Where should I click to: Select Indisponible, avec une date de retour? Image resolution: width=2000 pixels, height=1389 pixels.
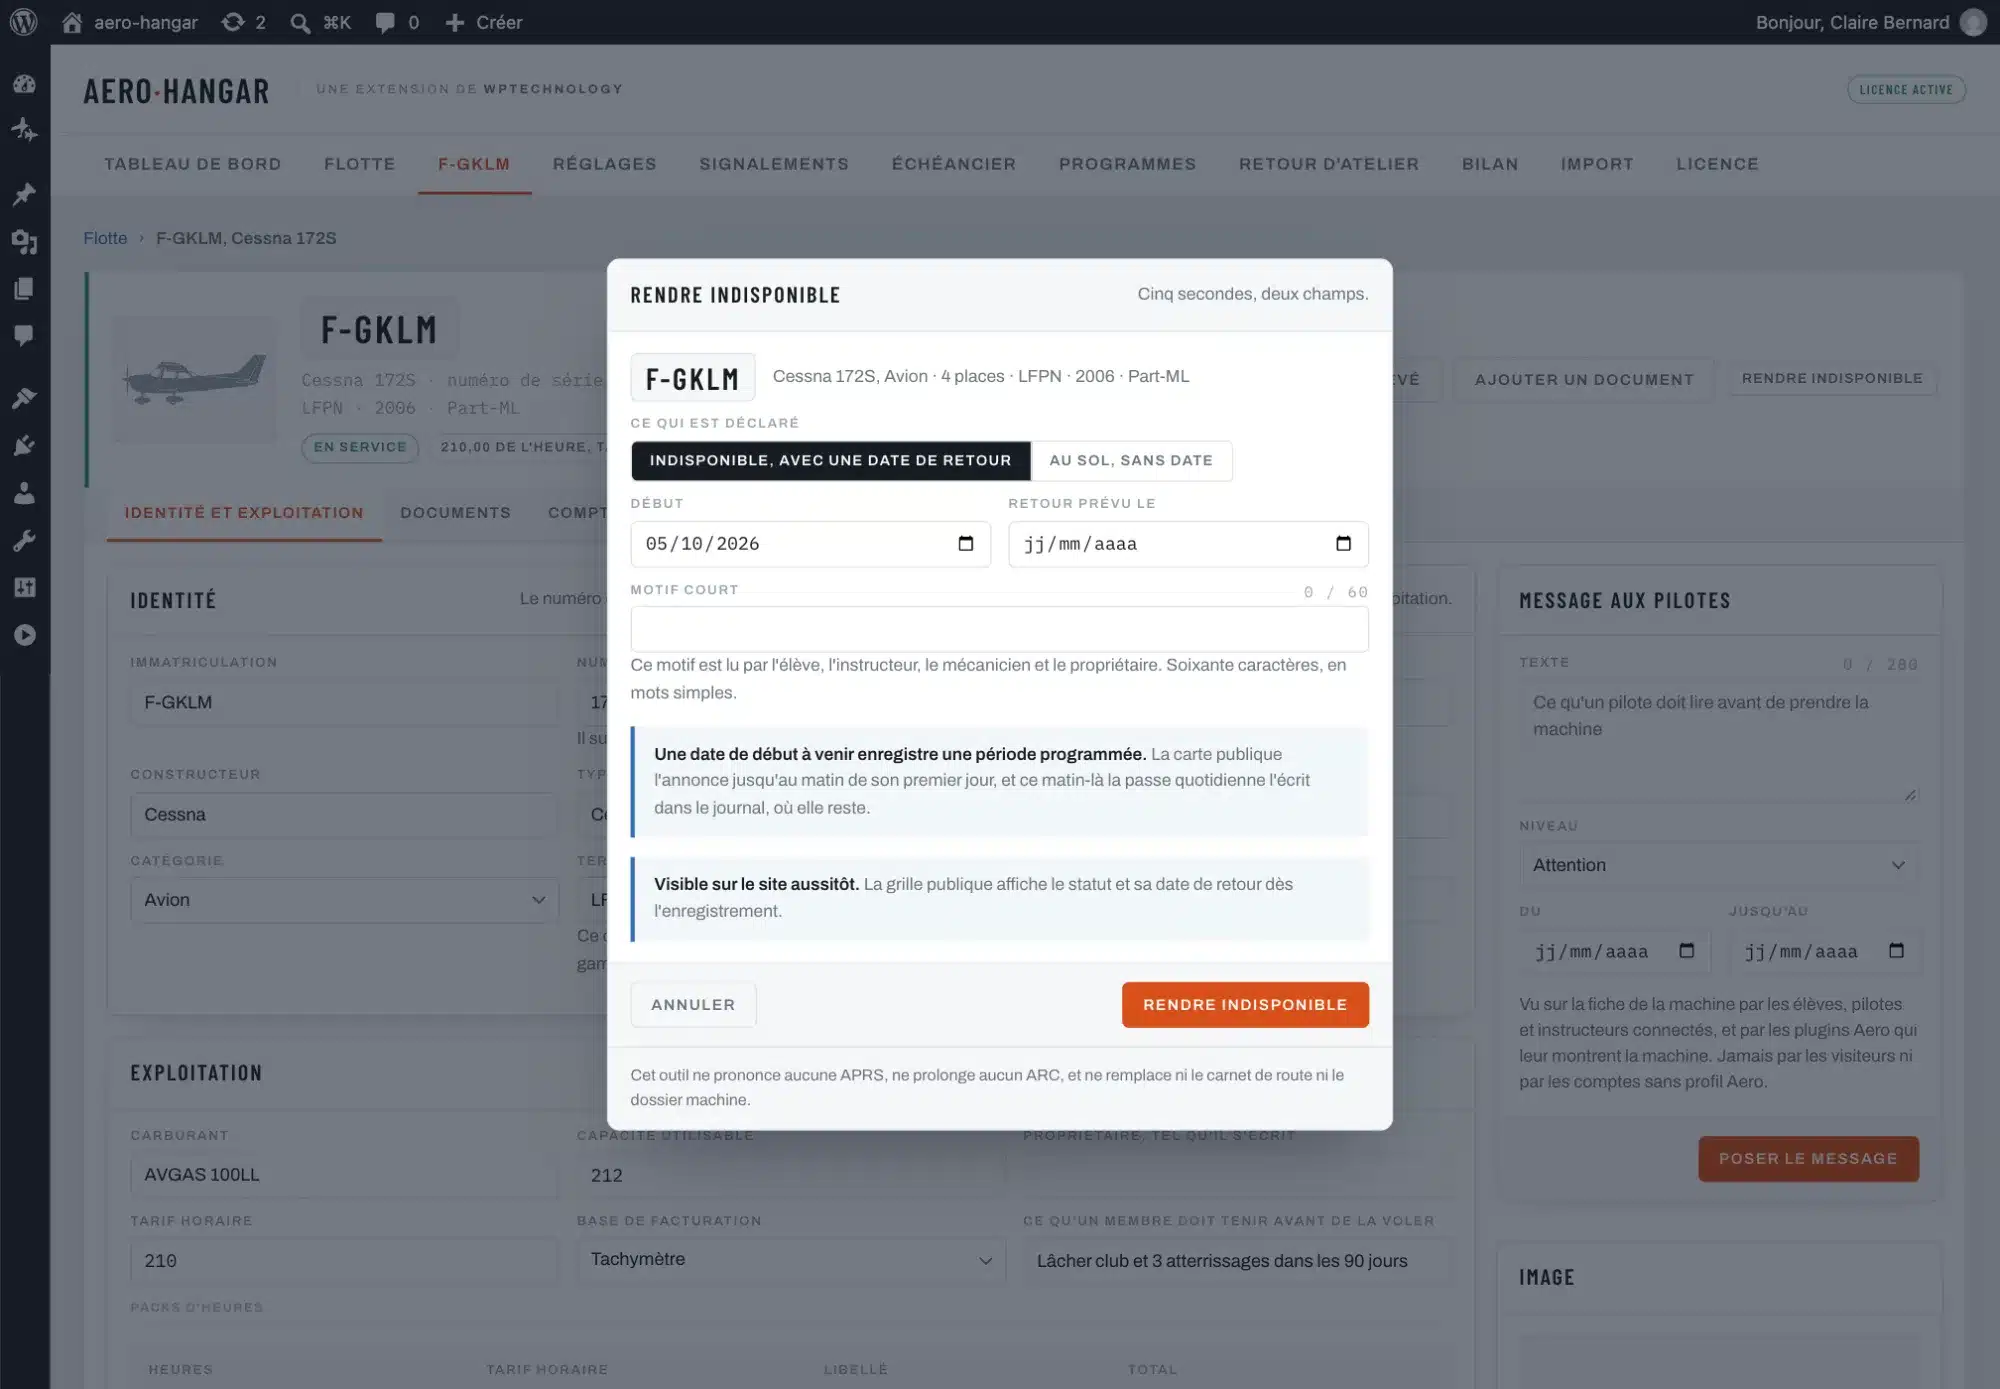pos(830,461)
